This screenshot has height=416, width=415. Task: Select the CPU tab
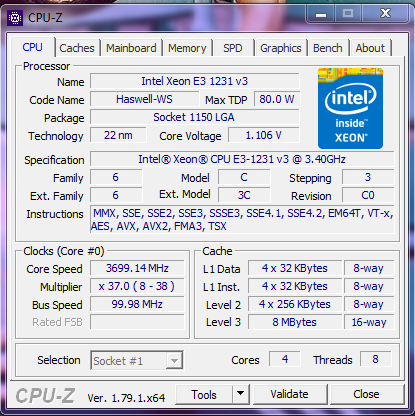33,47
